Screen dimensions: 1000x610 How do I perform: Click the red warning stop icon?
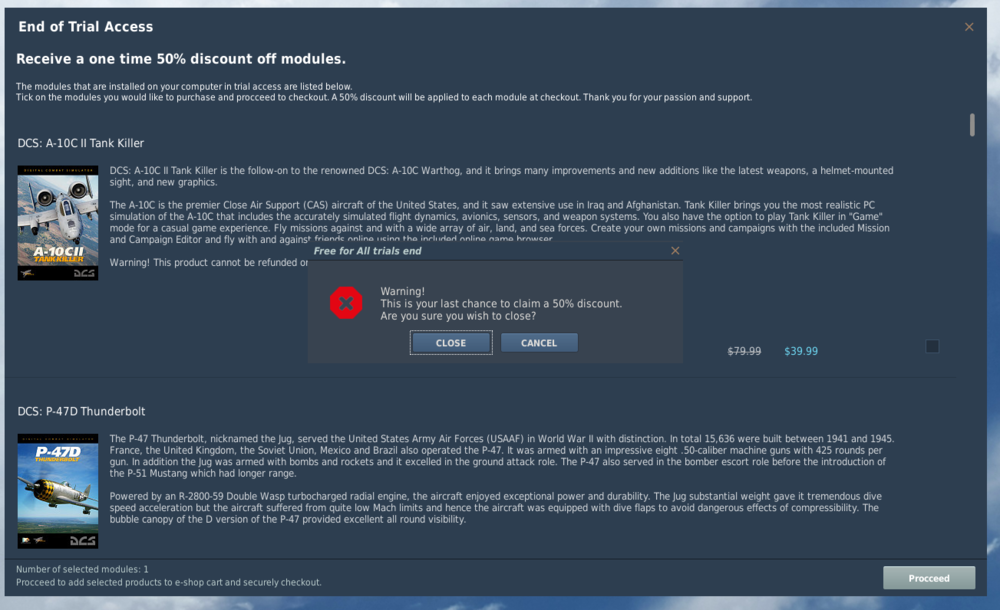(346, 303)
